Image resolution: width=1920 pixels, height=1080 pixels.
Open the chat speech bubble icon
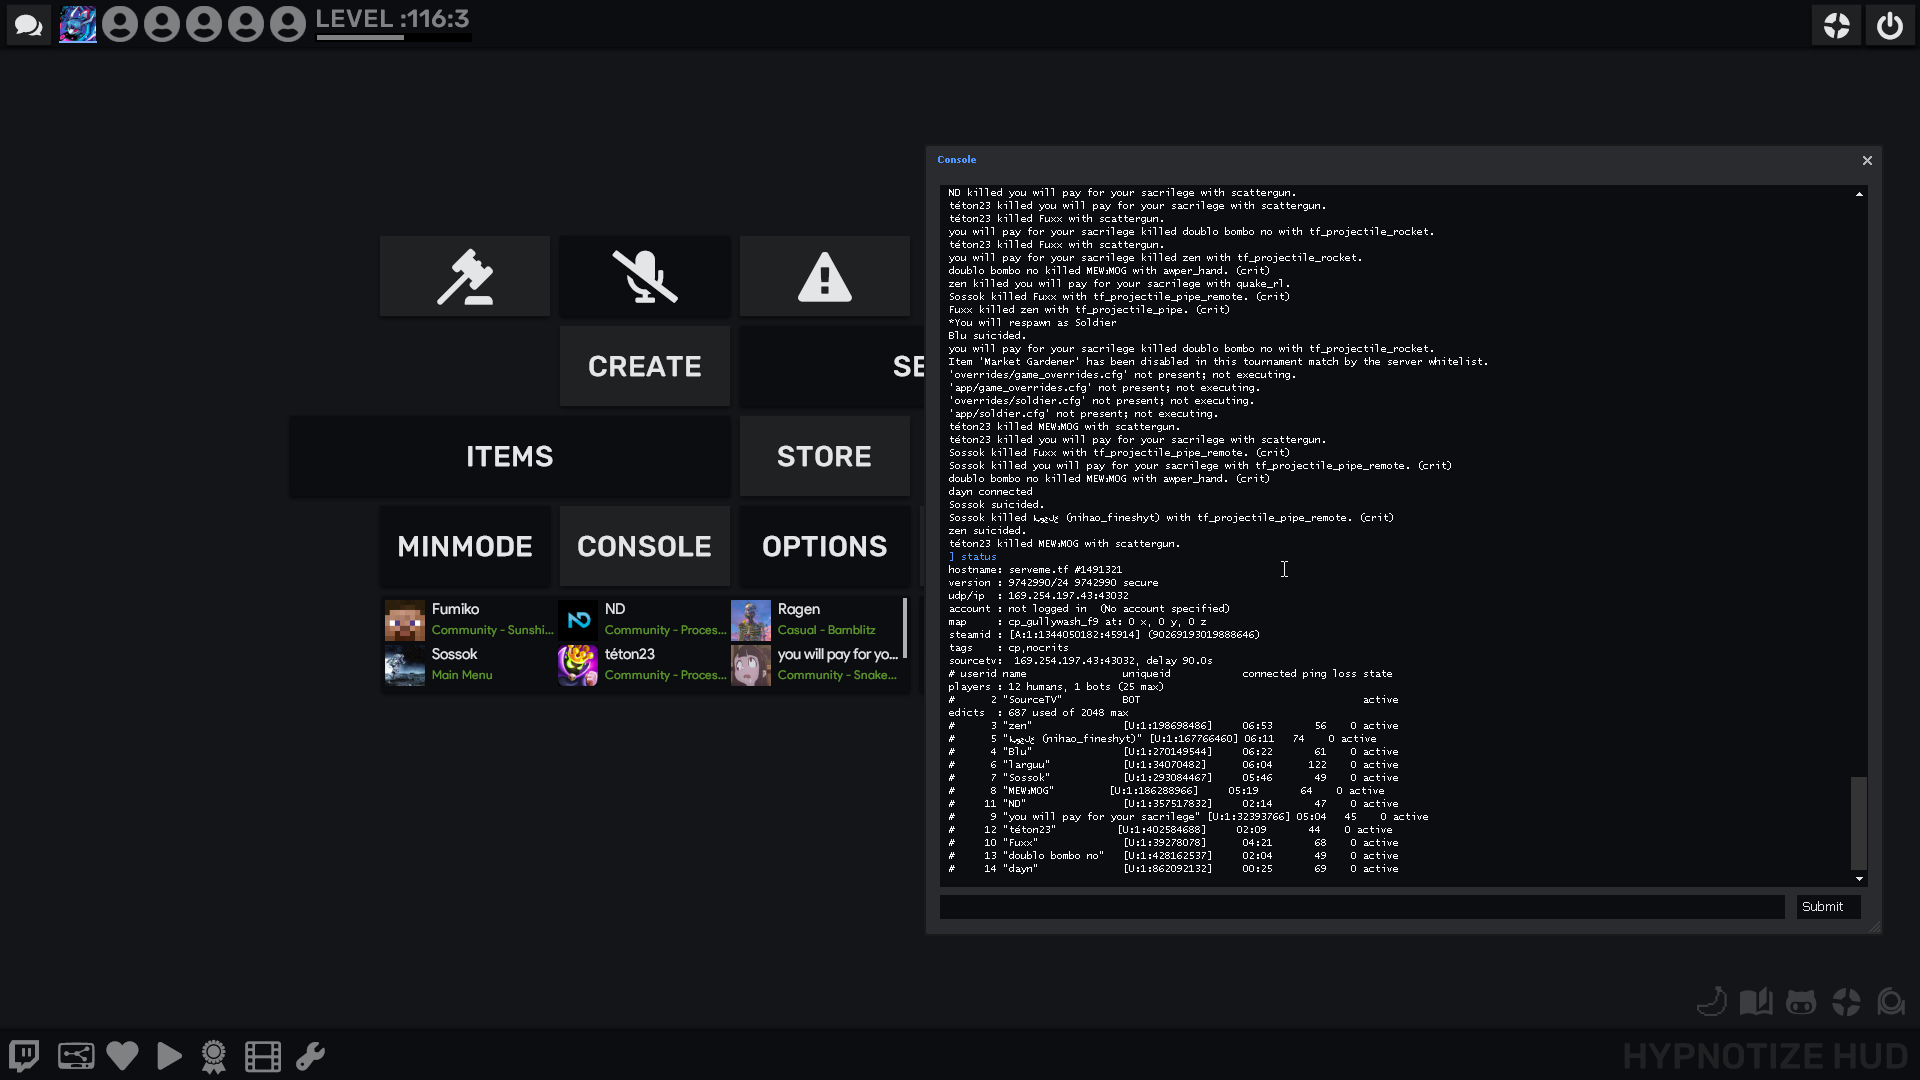point(28,25)
